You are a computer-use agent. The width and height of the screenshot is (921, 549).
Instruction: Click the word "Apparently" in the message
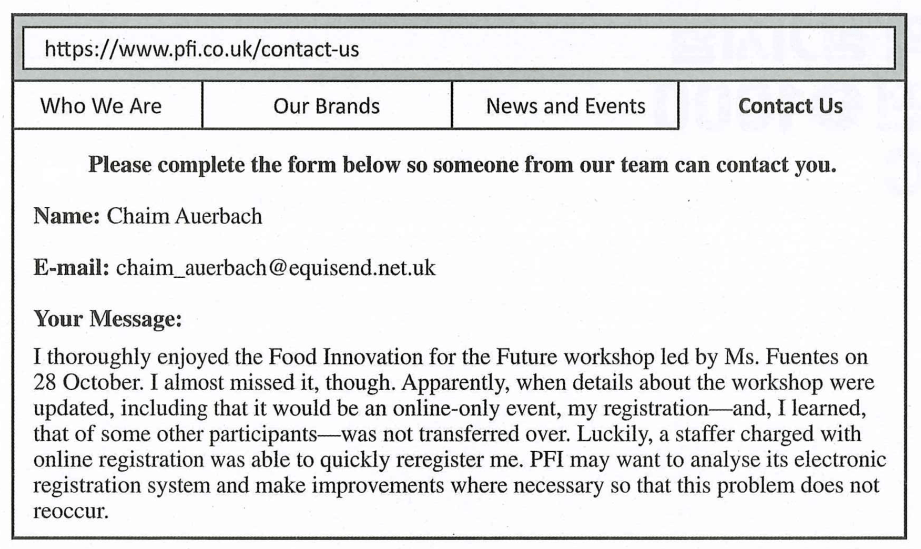point(470,382)
